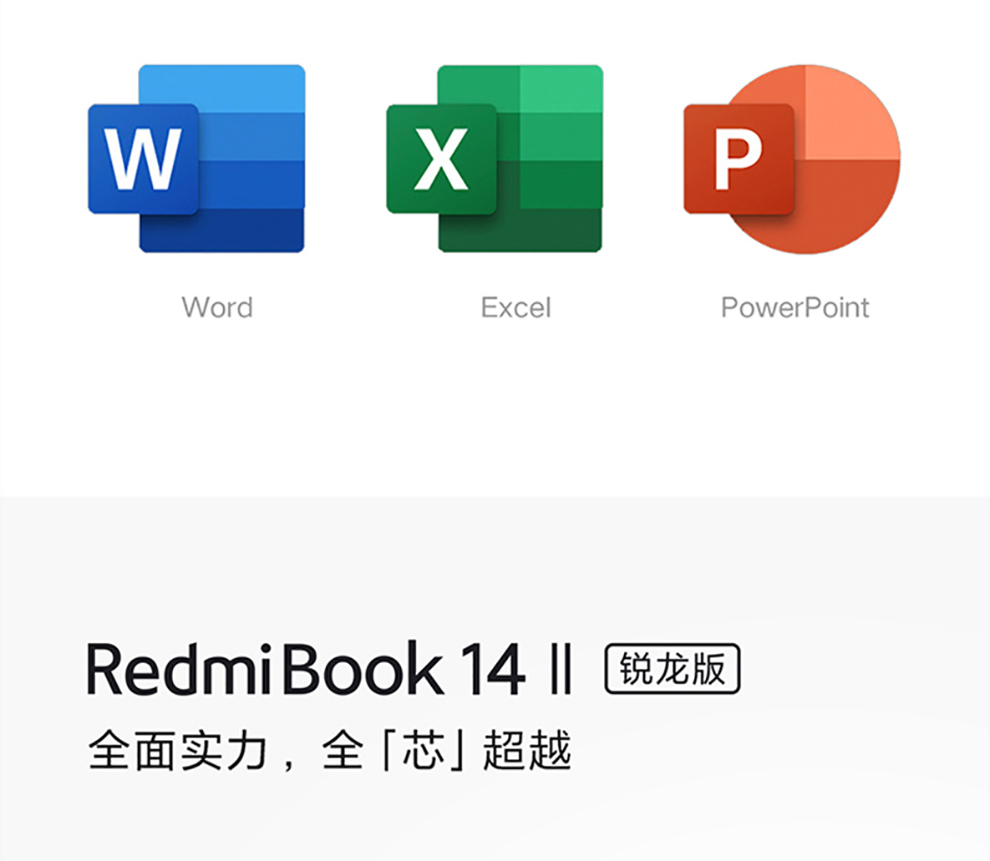Click the Microsoft PowerPoint icon
The height and width of the screenshot is (861, 990).
pyautogui.click(x=792, y=159)
